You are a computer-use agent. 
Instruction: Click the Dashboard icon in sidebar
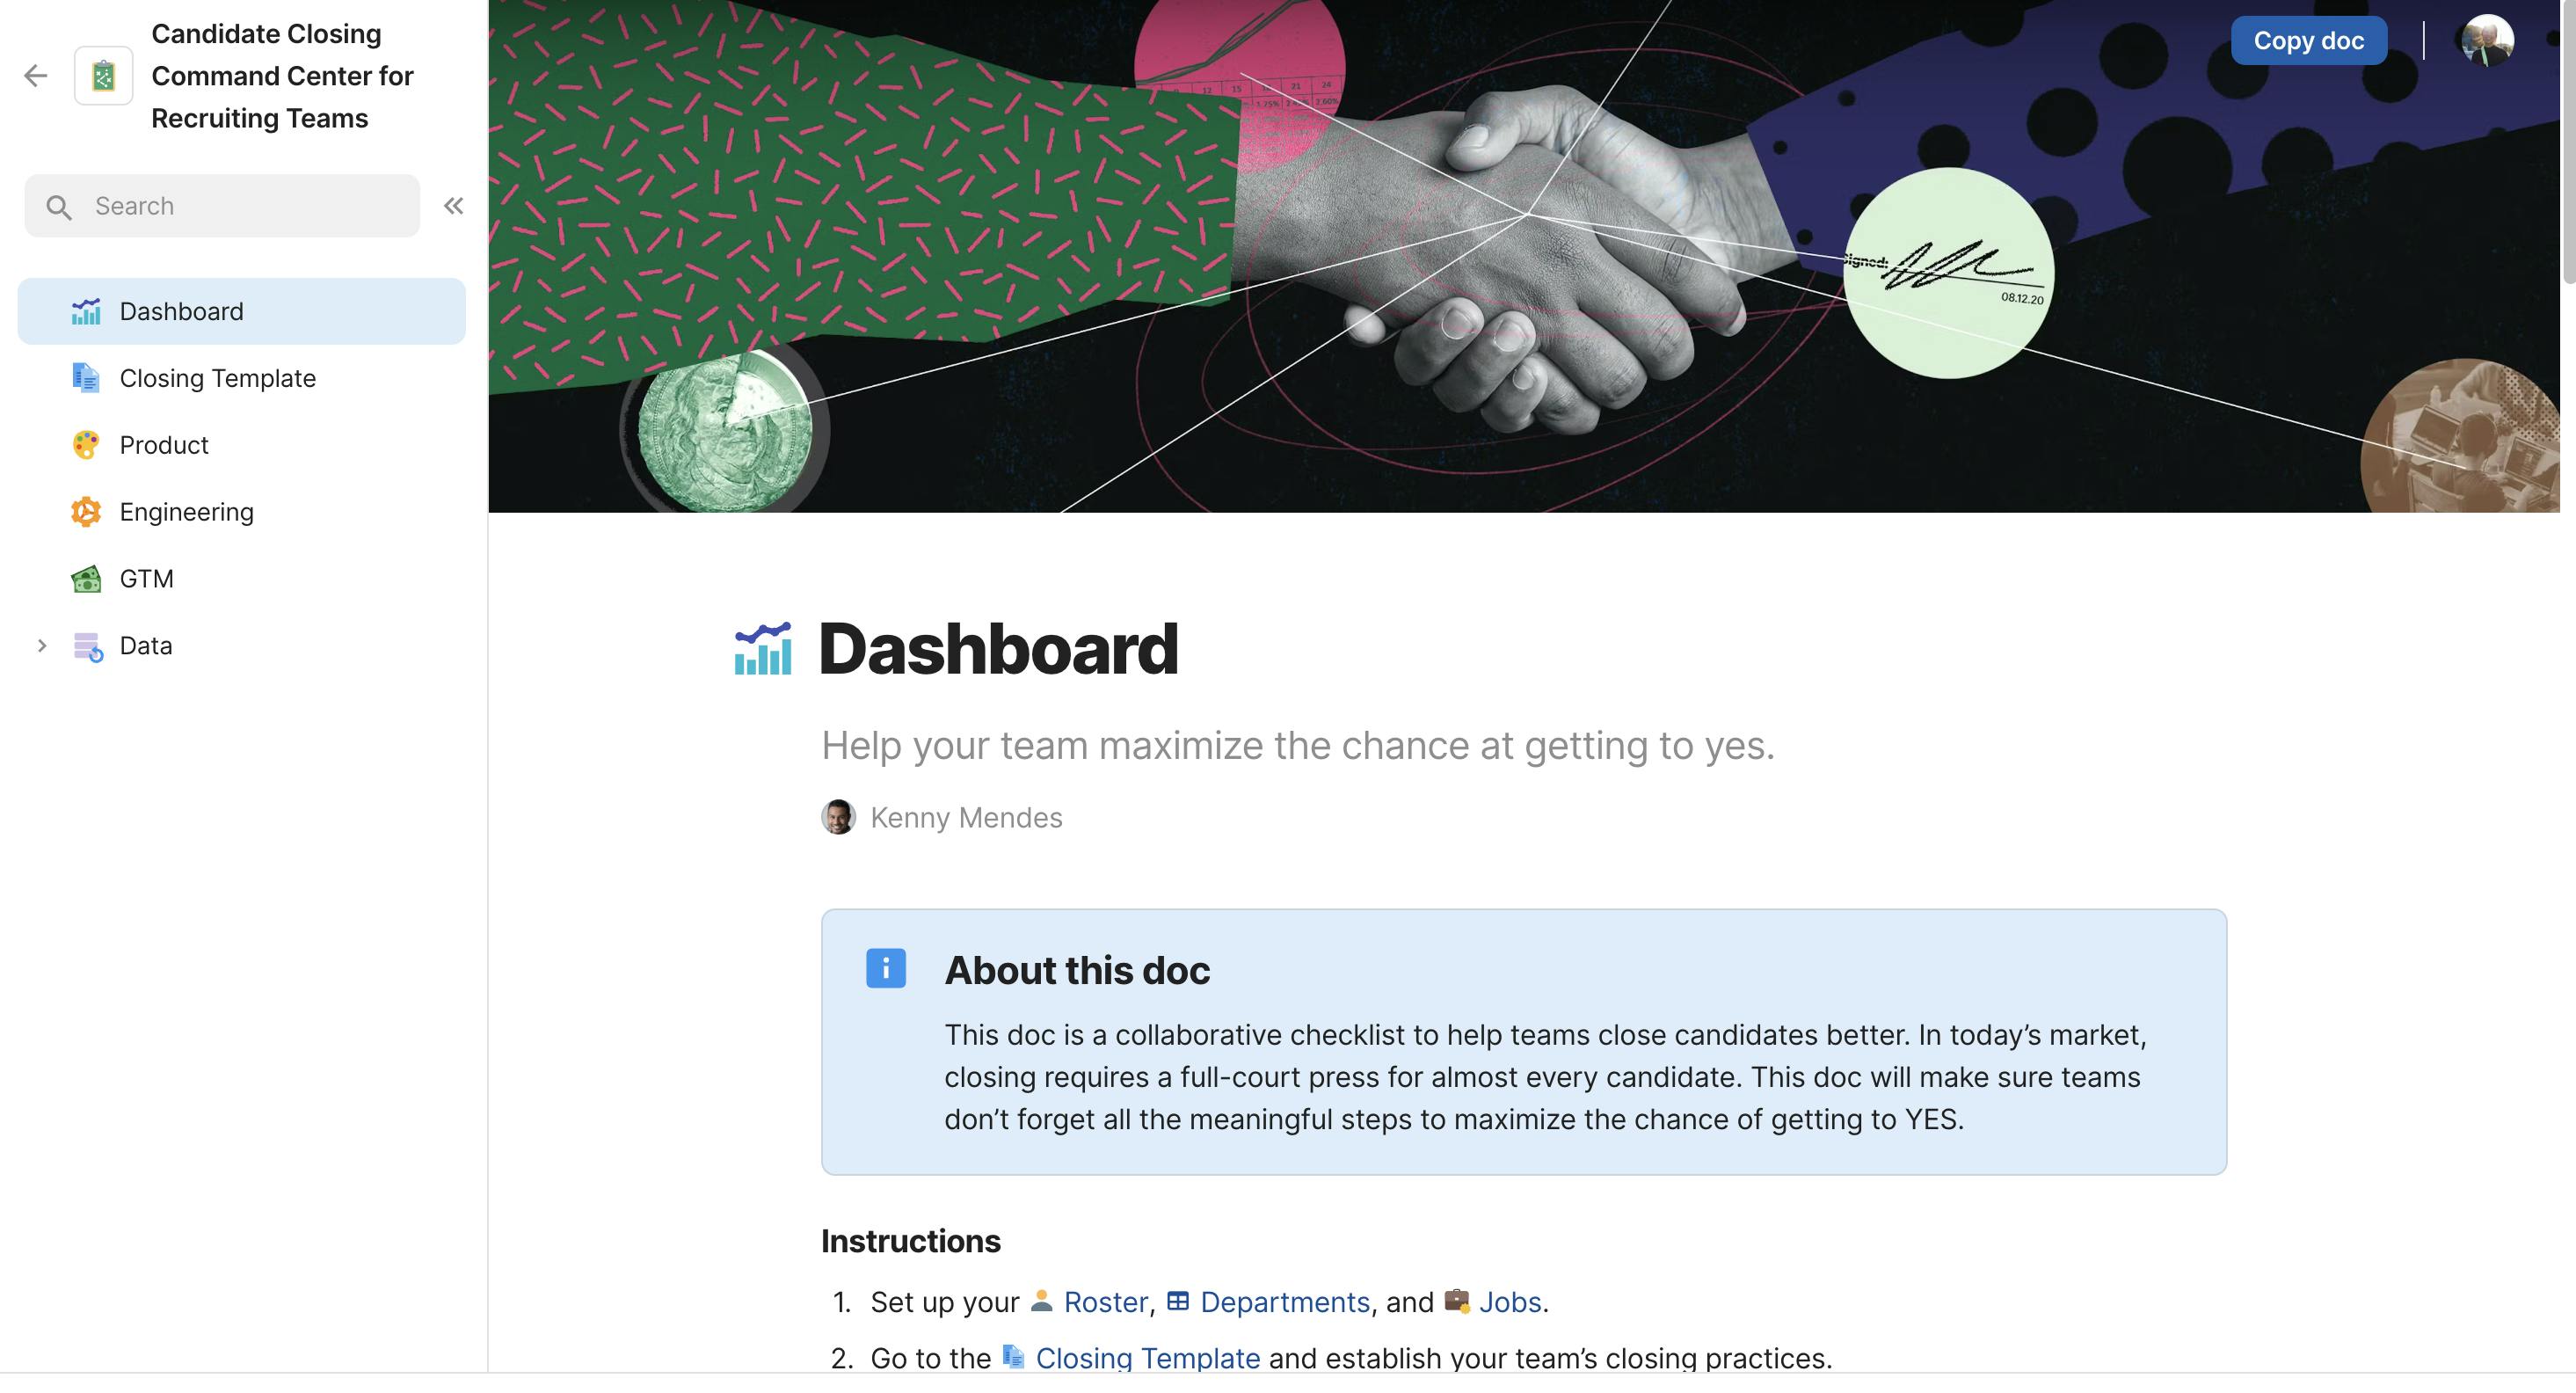coord(86,310)
